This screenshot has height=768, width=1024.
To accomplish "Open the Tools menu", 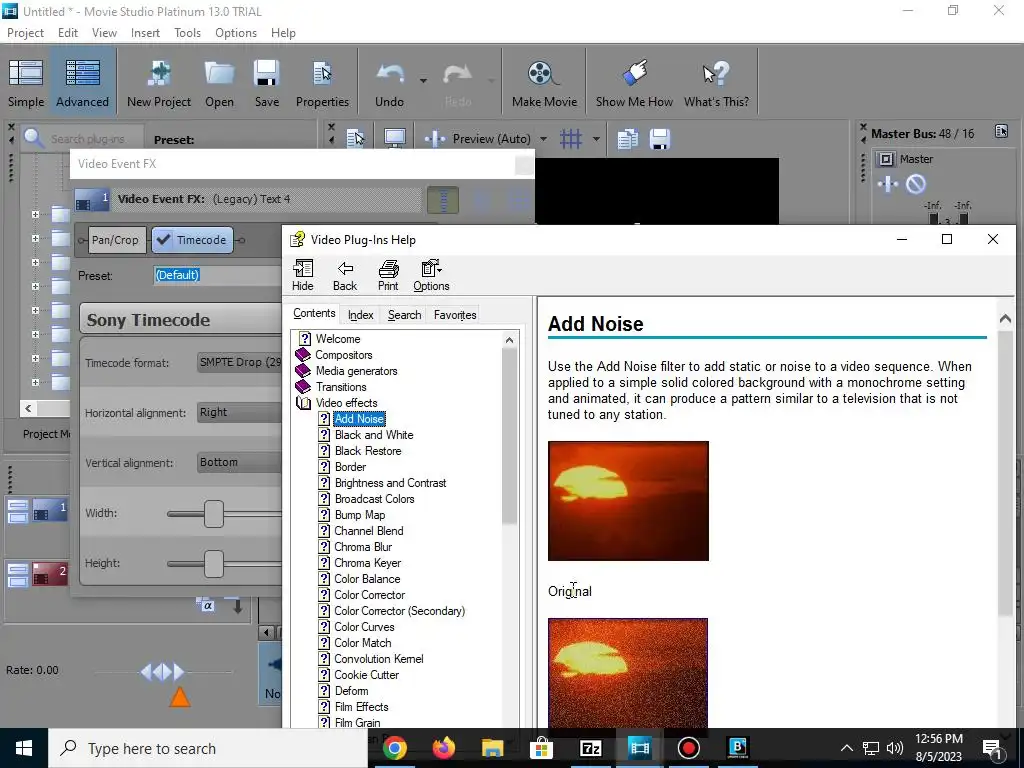I will coord(187,33).
